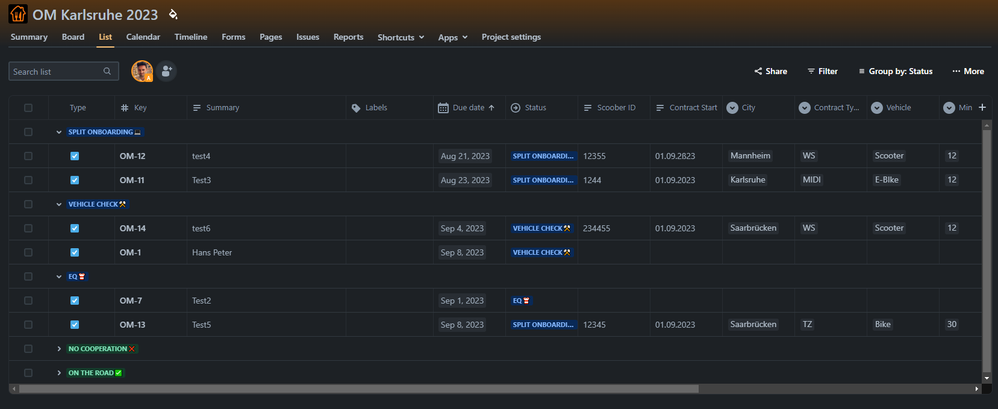Click the horizontal scrollbar thumb
The image size is (998, 409).
click(358, 388)
